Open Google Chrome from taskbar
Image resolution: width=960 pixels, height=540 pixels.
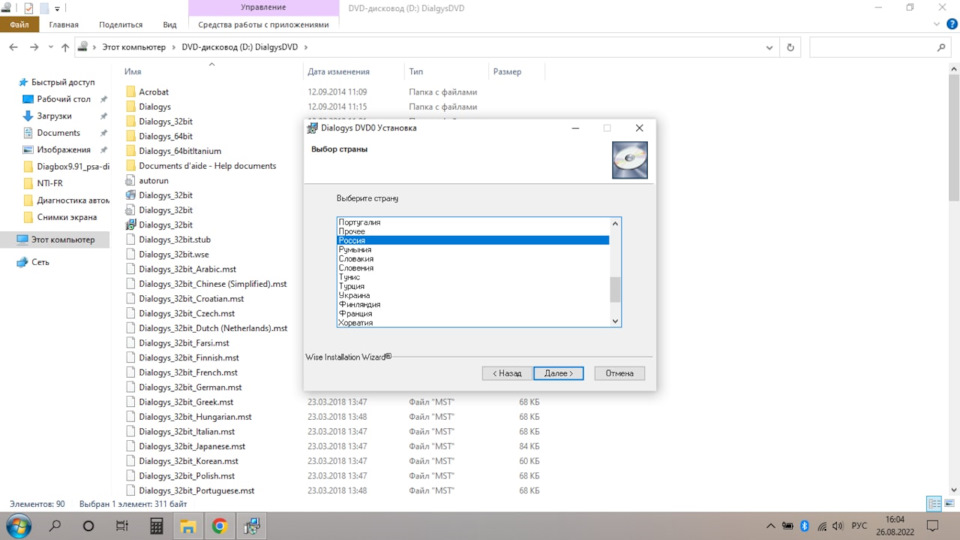click(x=219, y=526)
